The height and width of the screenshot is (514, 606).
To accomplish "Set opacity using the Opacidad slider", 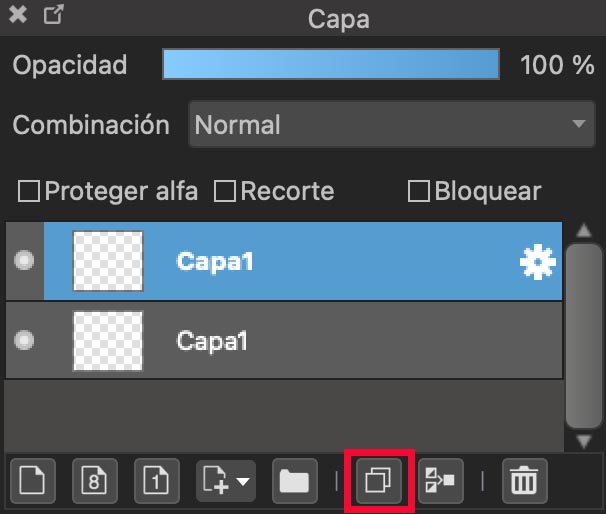I will (331, 64).
